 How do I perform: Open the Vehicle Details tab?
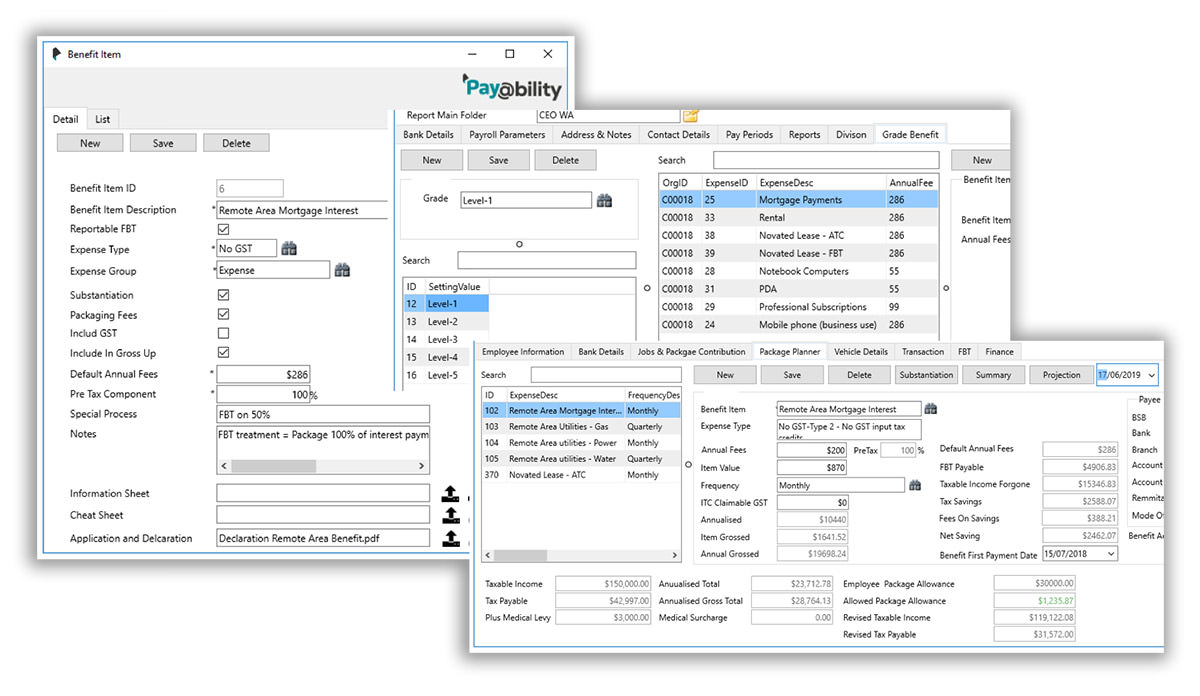coord(860,352)
